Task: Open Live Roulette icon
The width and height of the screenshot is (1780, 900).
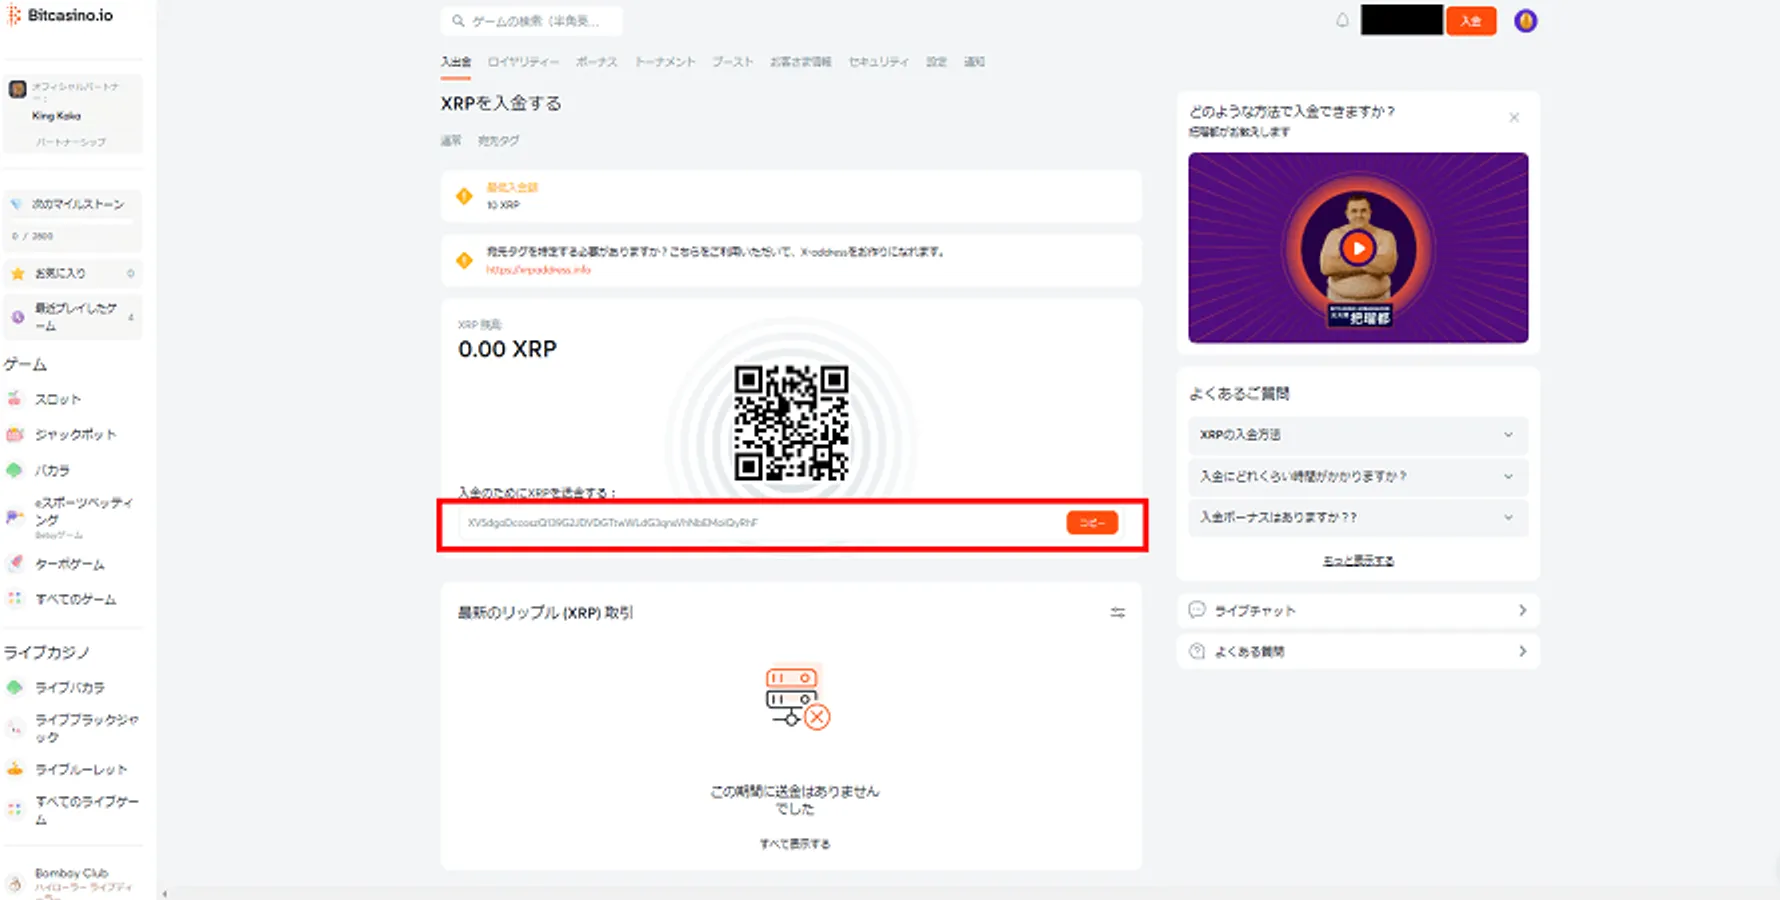Action: point(15,769)
